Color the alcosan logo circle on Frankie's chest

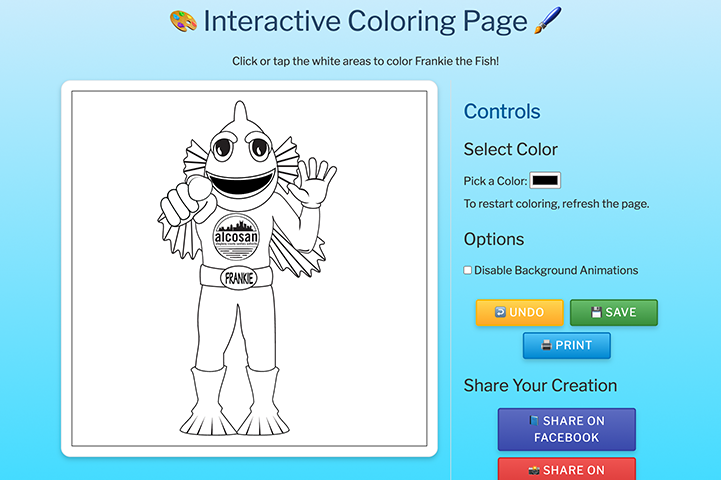[x=236, y=238]
